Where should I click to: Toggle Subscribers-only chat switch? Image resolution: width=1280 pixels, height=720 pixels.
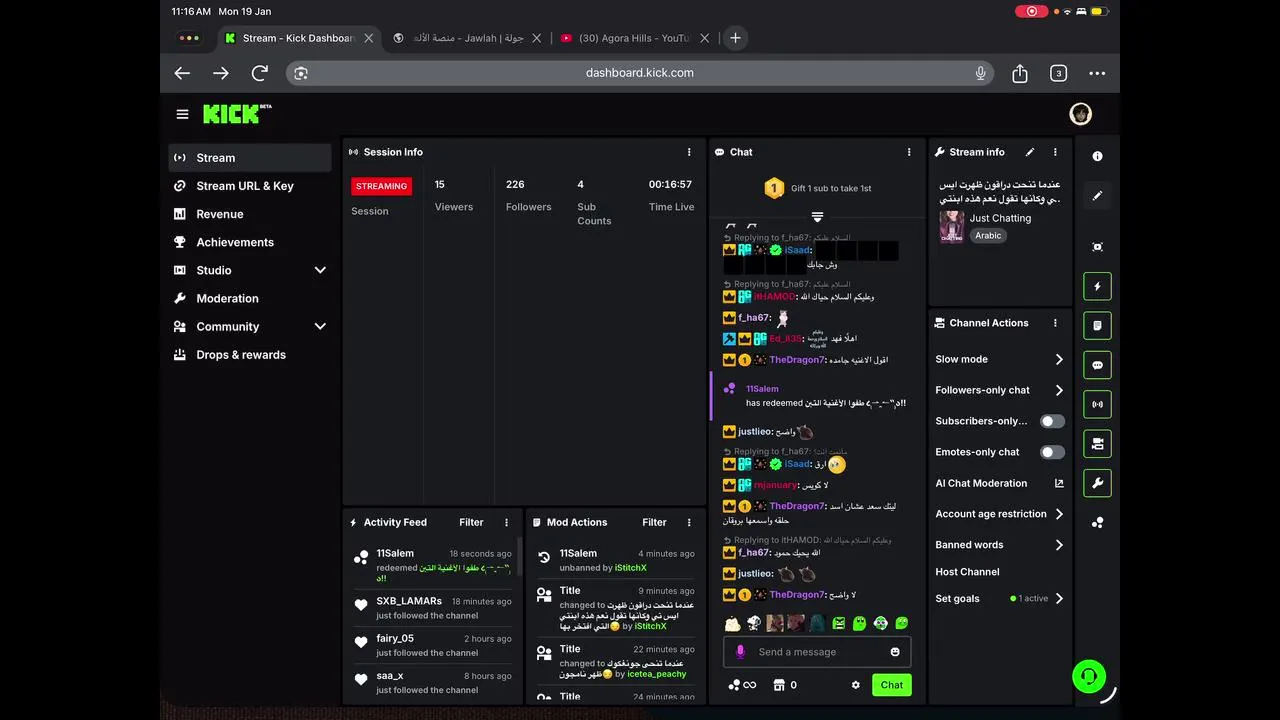[x=1052, y=421]
